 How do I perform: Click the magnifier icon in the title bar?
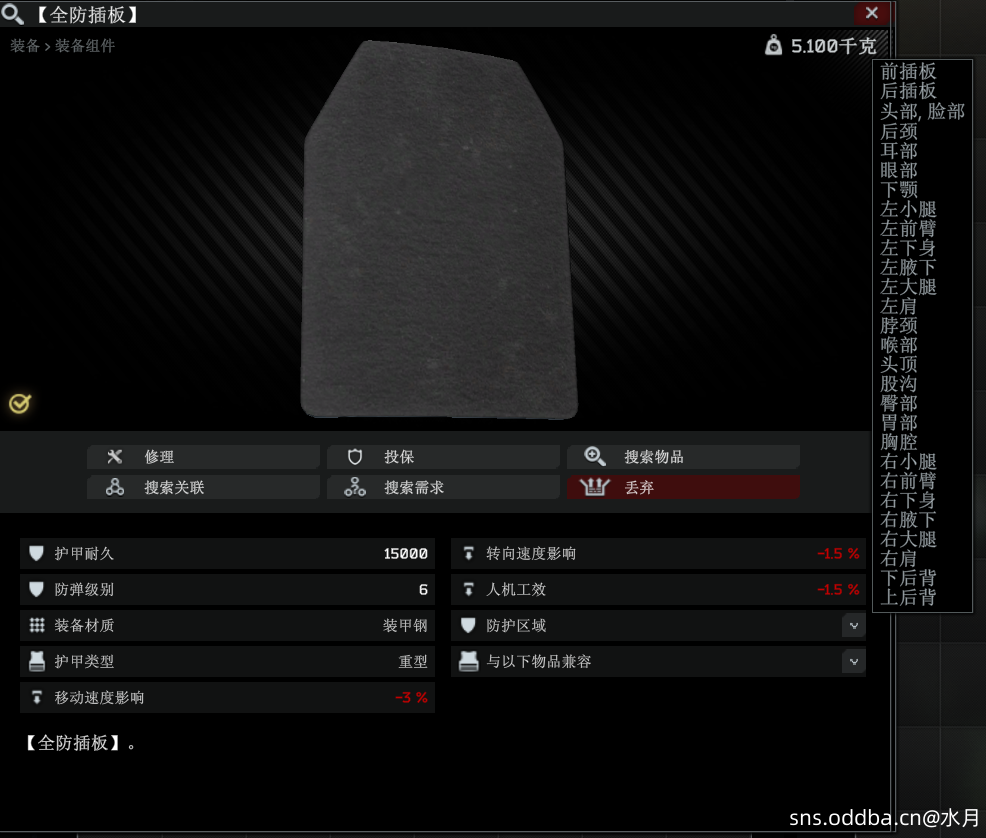pos(12,13)
